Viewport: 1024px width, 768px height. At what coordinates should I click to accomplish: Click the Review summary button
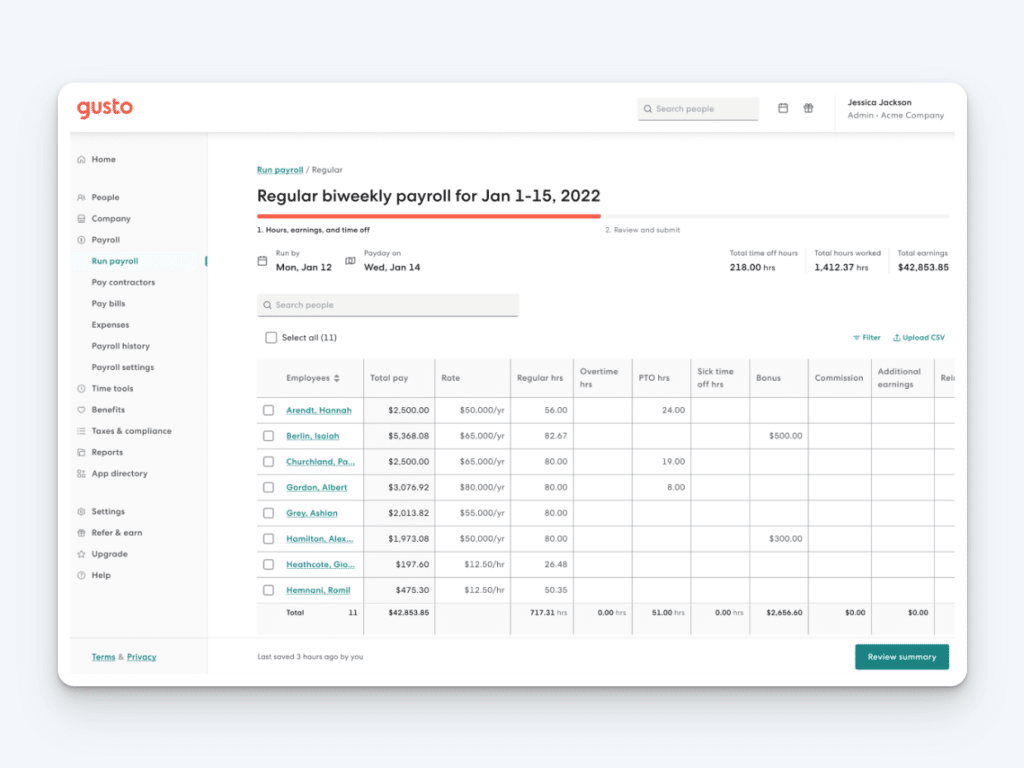pyautogui.click(x=902, y=657)
